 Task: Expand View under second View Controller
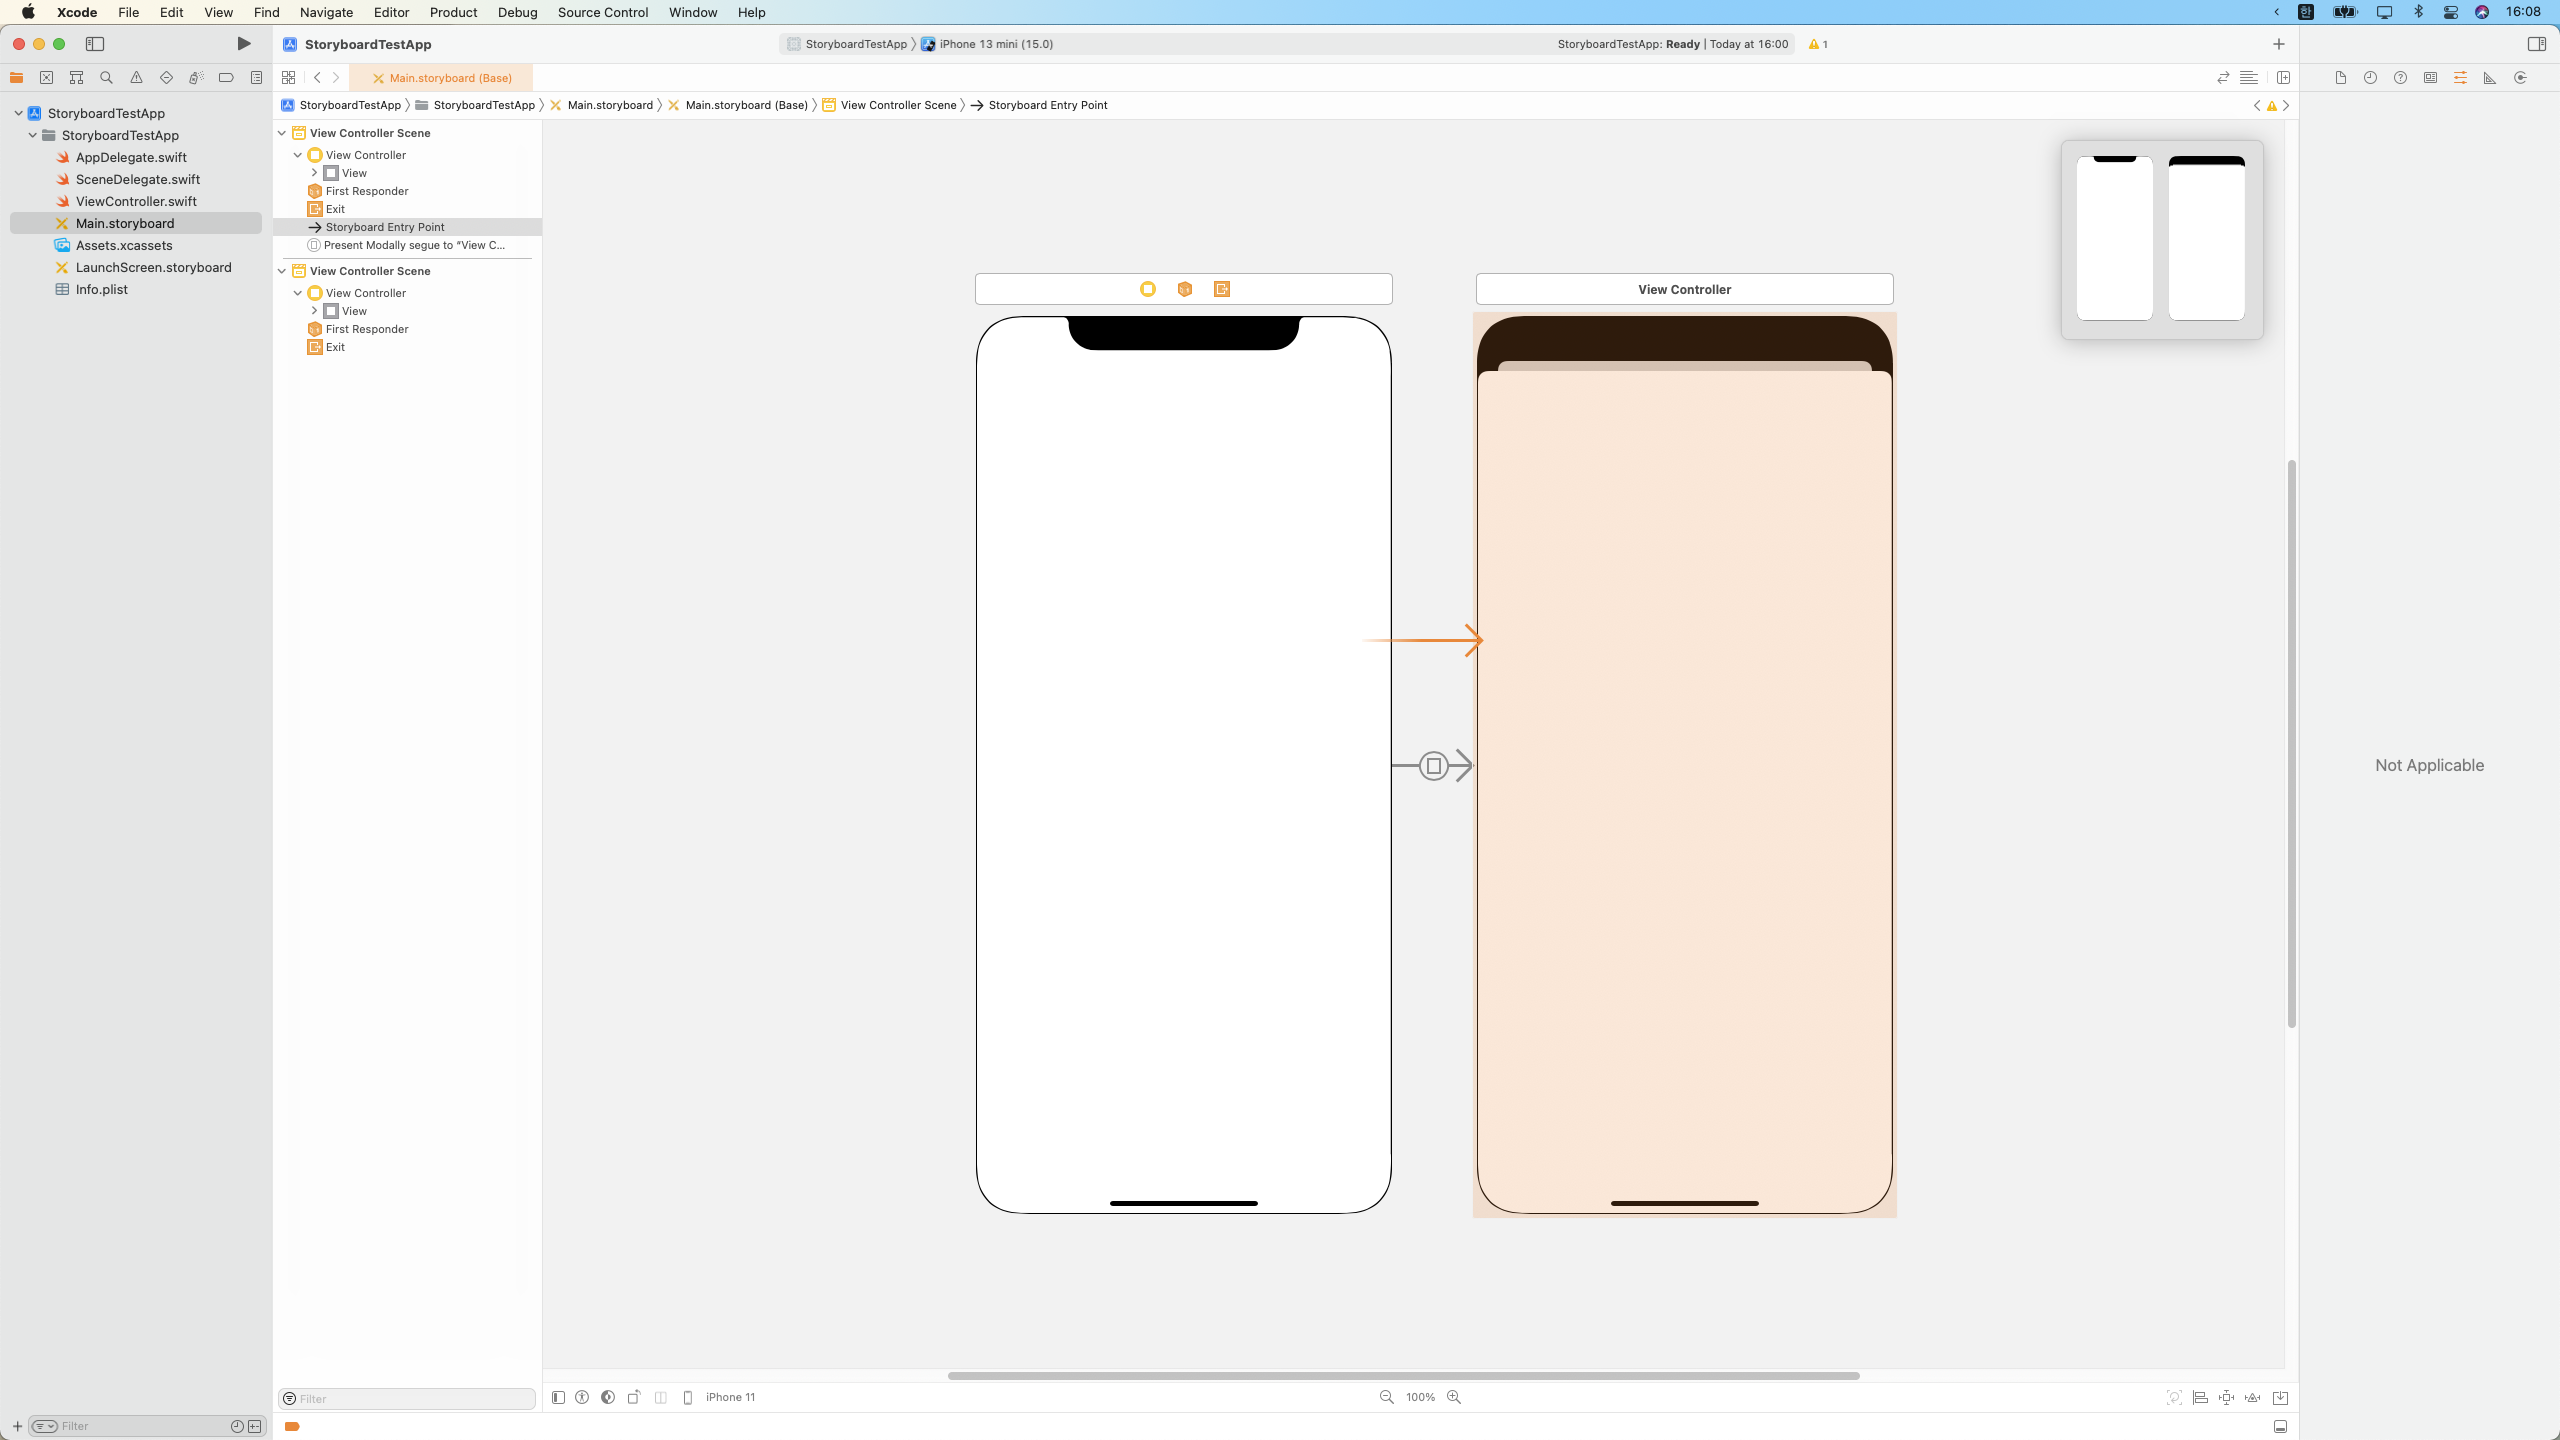314,311
